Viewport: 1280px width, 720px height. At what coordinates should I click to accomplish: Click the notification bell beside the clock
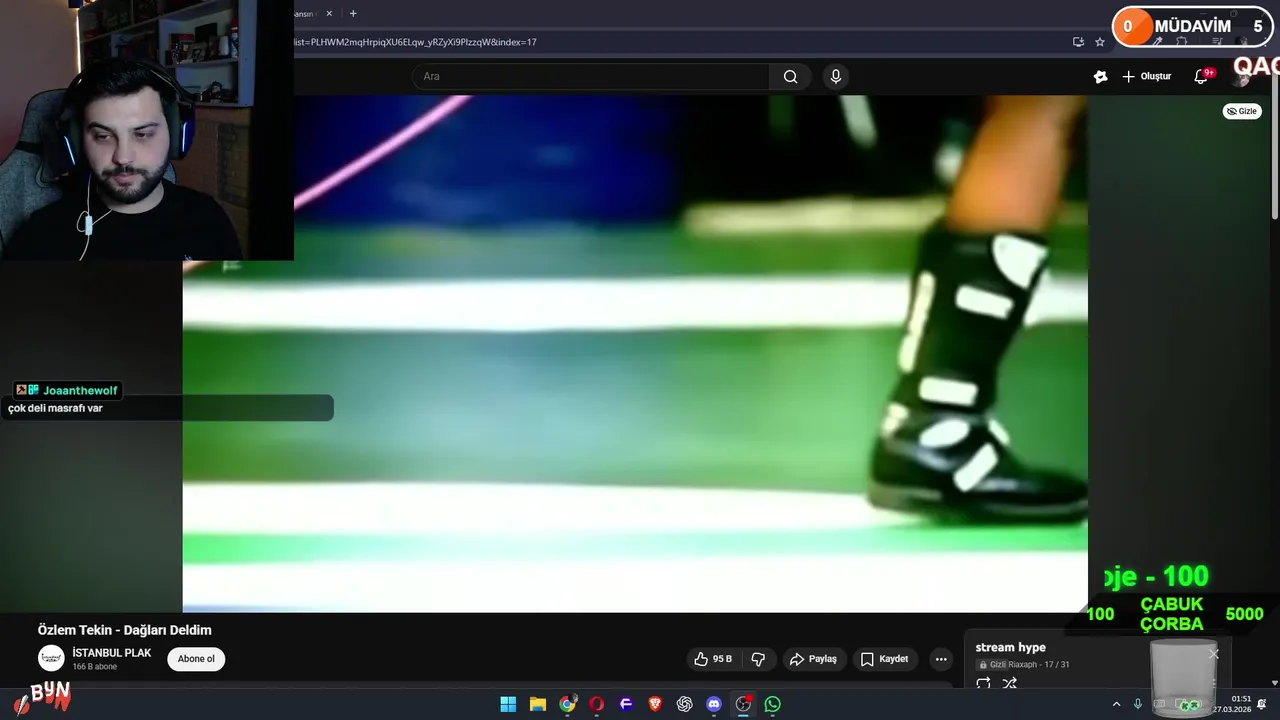pos(1262,704)
